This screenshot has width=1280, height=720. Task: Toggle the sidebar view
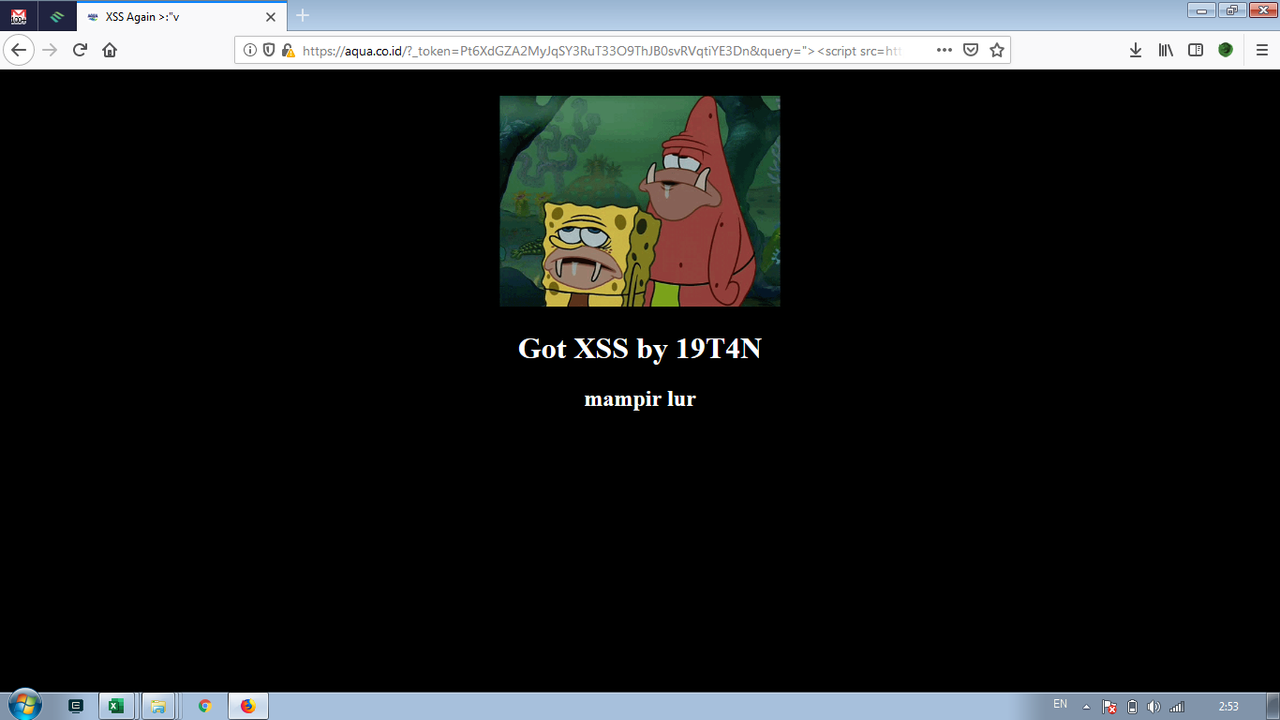1195,50
